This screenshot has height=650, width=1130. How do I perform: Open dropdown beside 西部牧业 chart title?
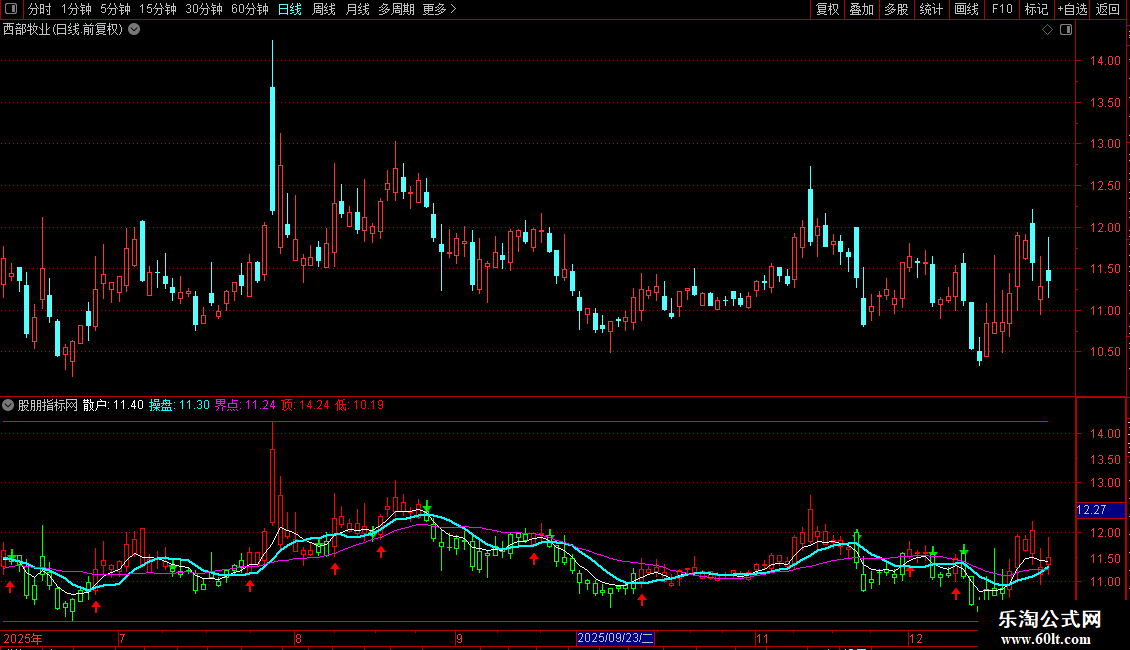point(134,30)
